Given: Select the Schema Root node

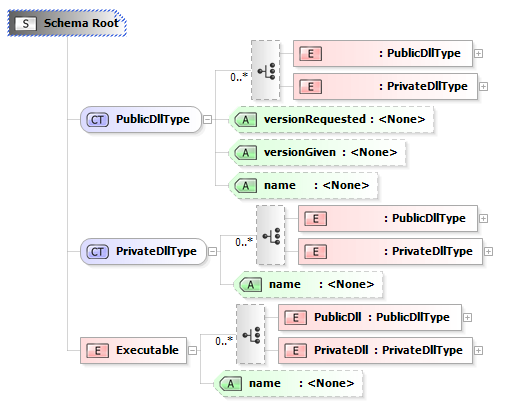Looking at the screenshot, I should tap(67, 23).
